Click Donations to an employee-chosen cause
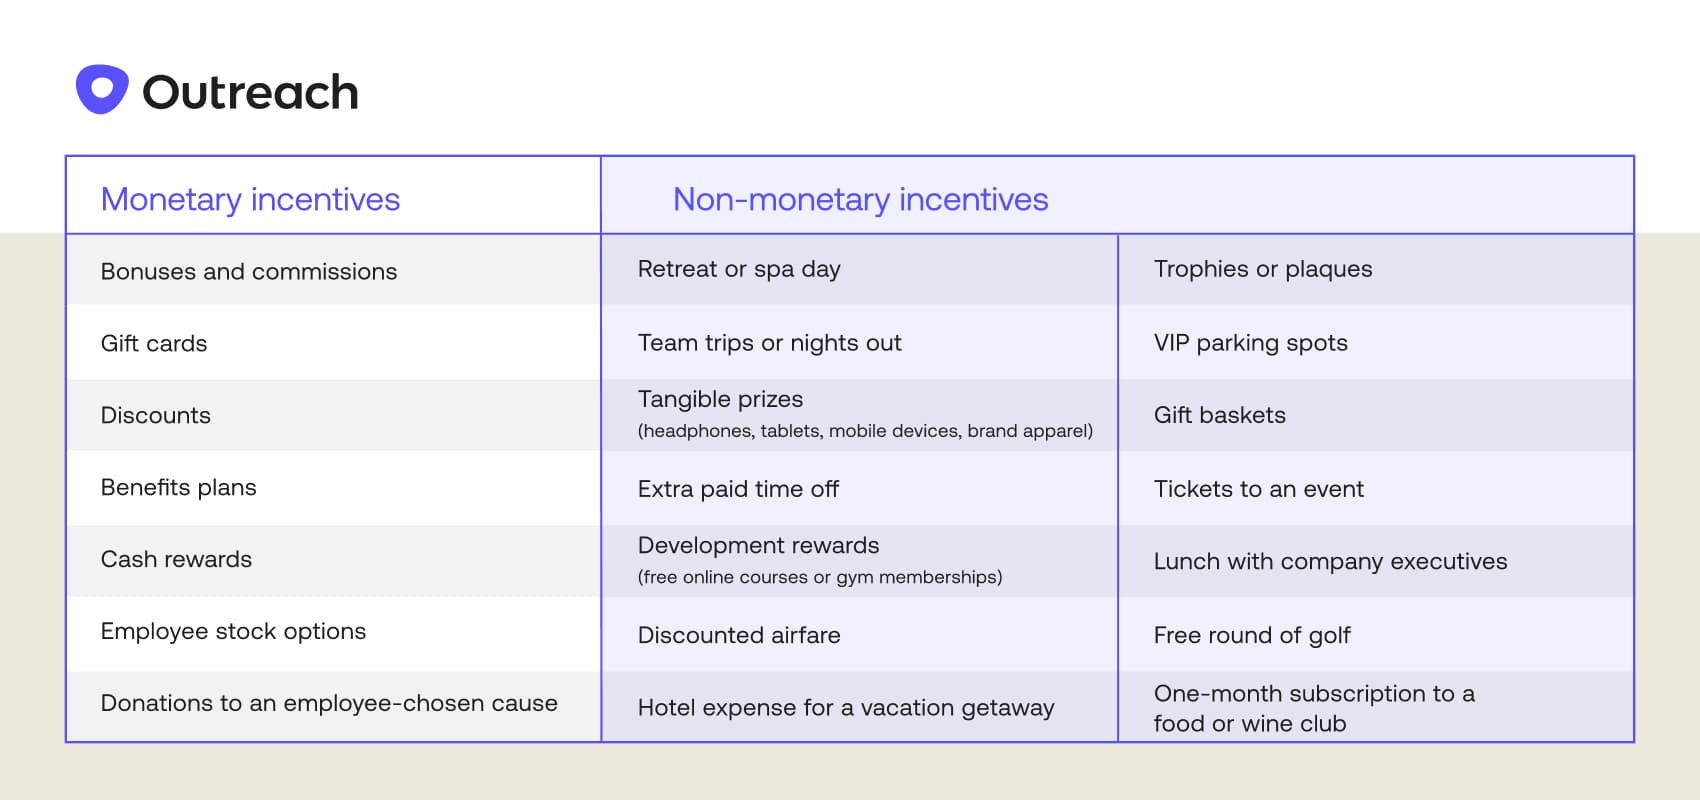Image resolution: width=1700 pixels, height=800 pixels. 329,703
